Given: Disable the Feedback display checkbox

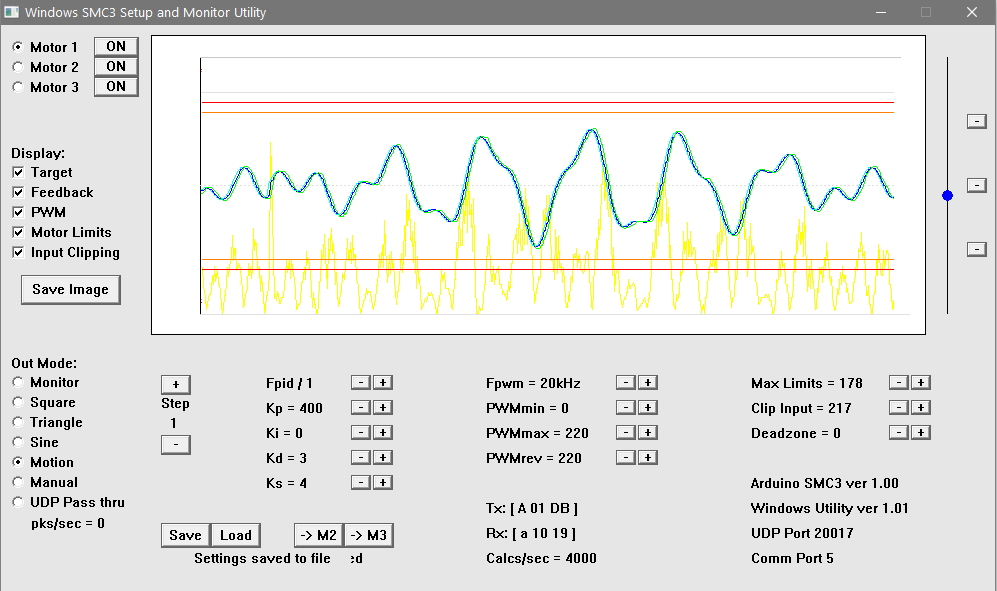Looking at the screenshot, I should click(x=18, y=193).
